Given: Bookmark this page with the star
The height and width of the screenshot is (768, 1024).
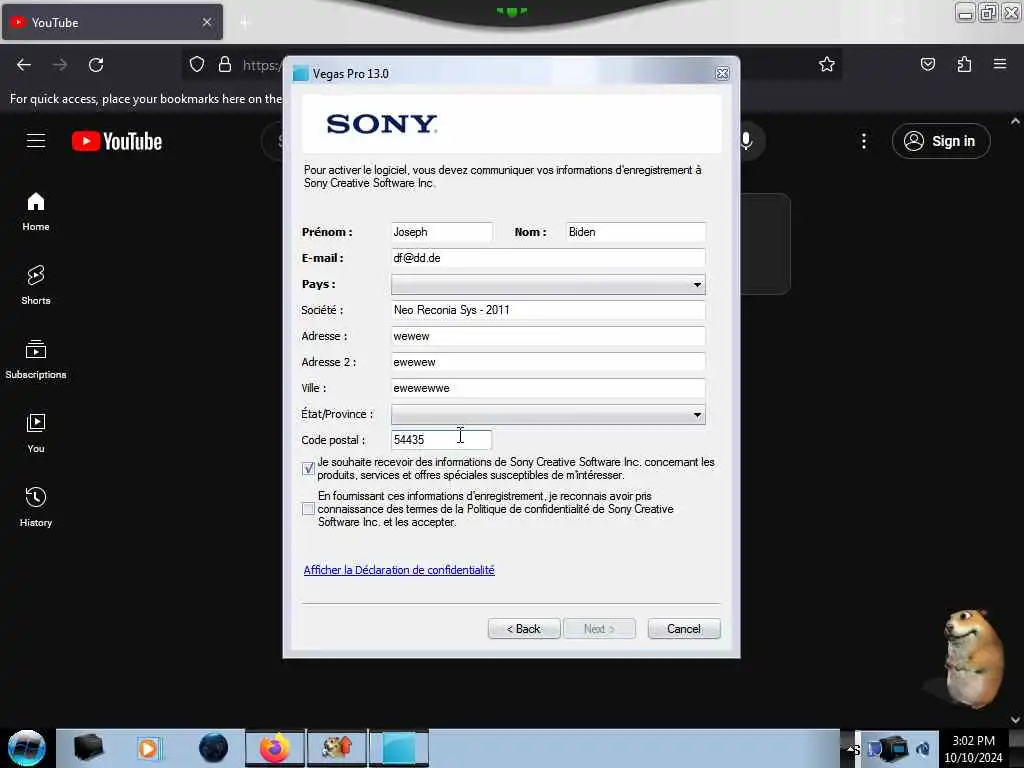Looking at the screenshot, I should coord(827,64).
